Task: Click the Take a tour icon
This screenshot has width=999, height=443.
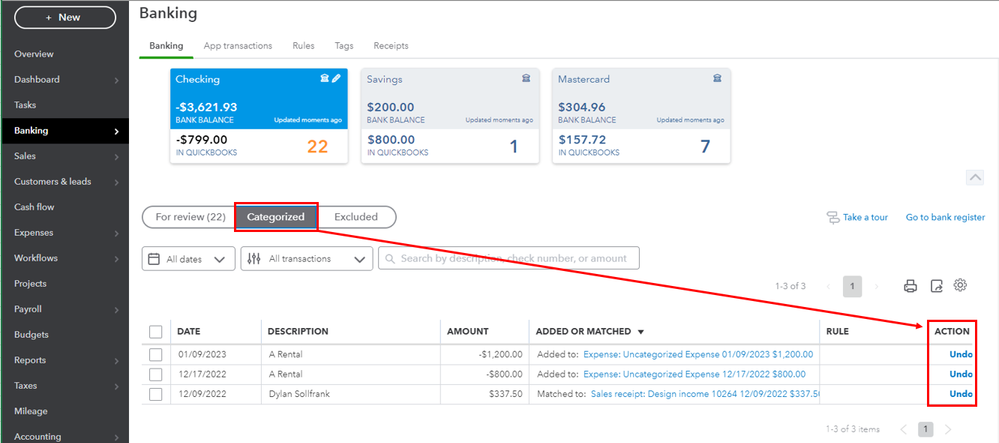Action: (x=832, y=217)
